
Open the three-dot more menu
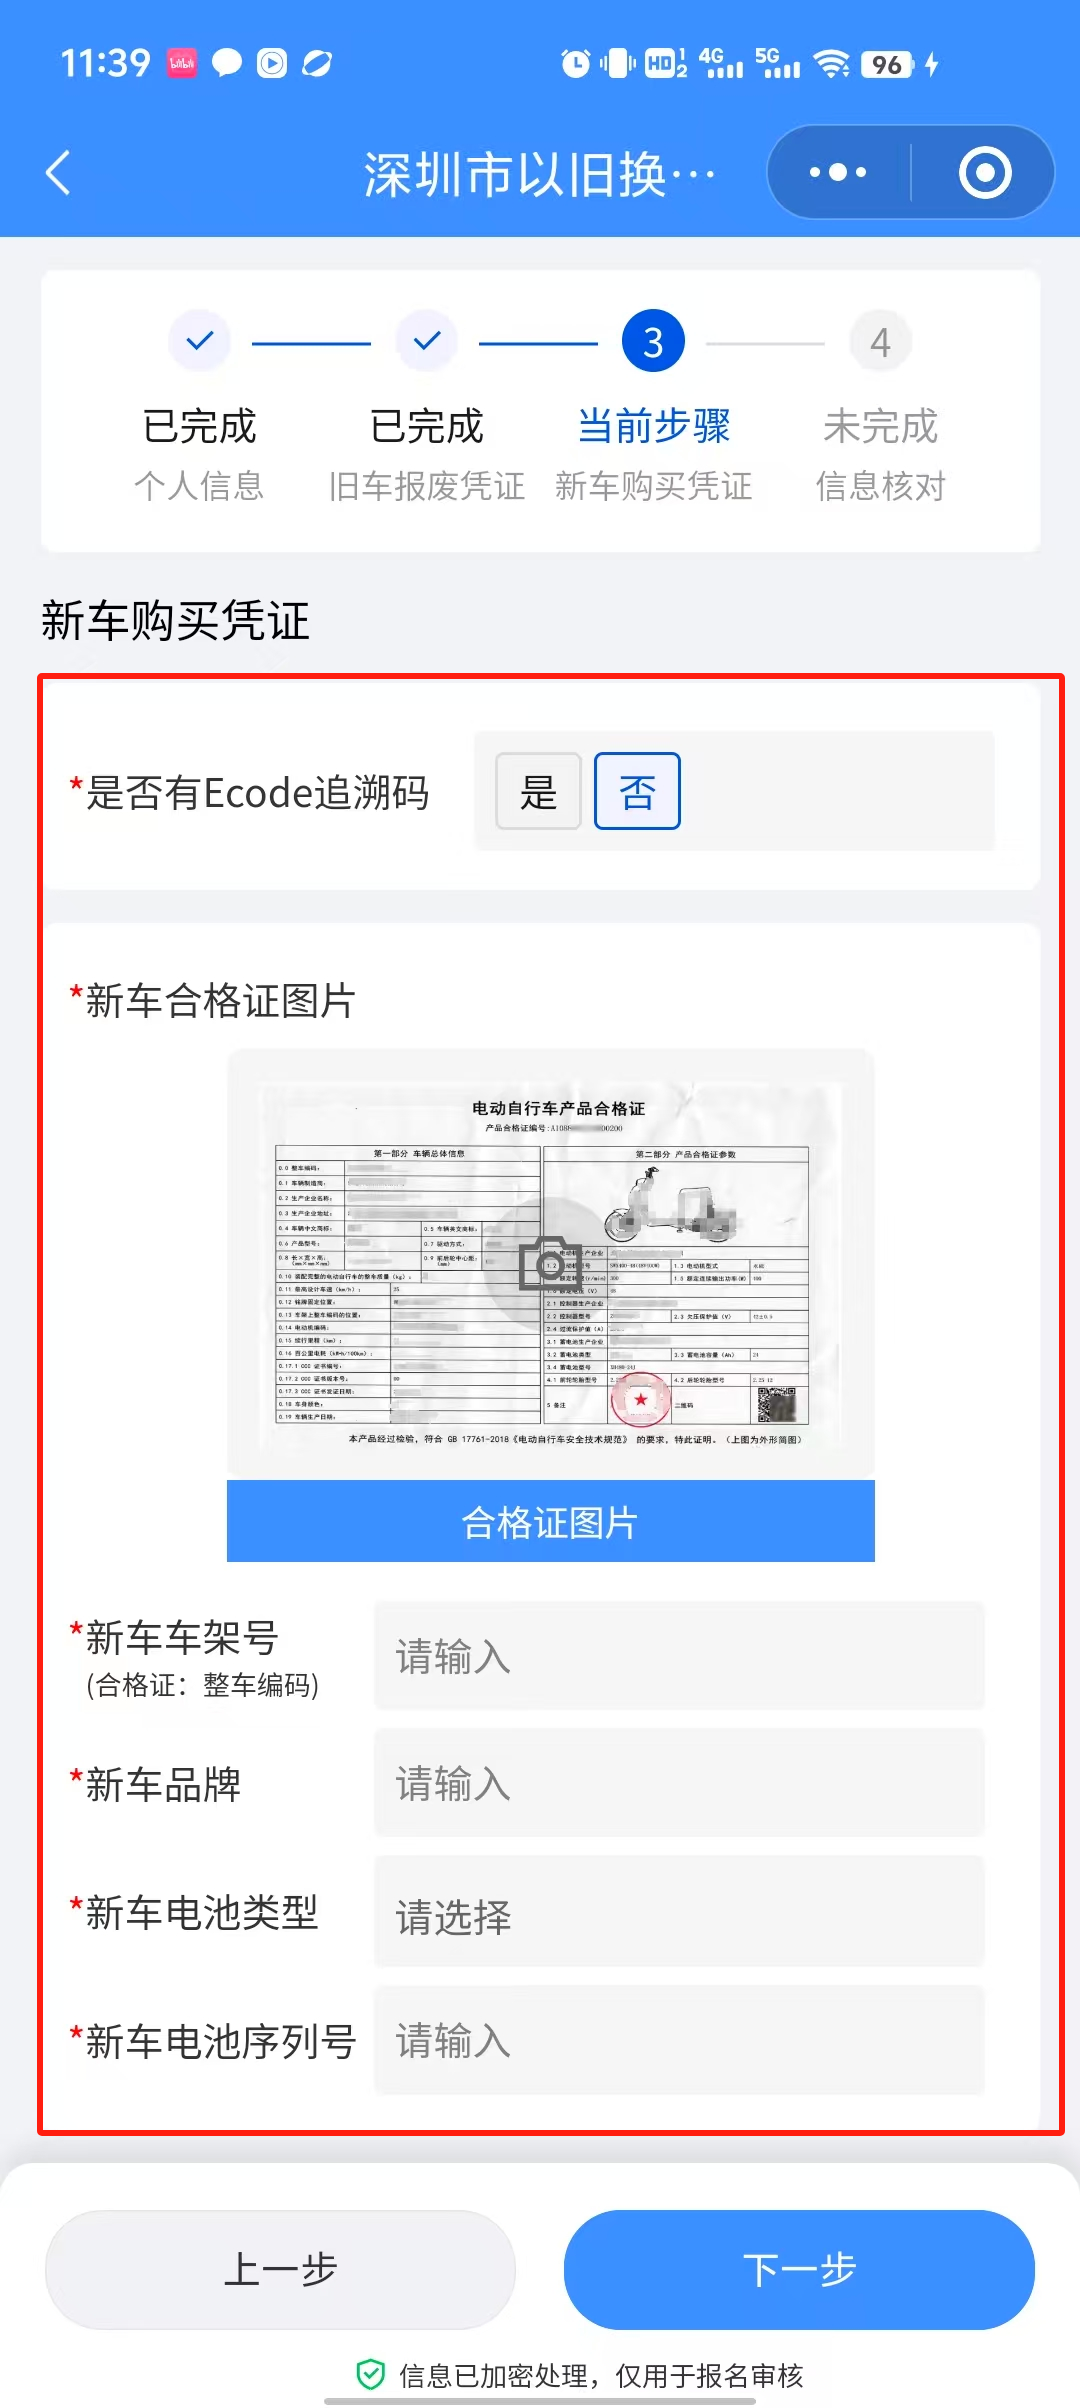coord(838,173)
